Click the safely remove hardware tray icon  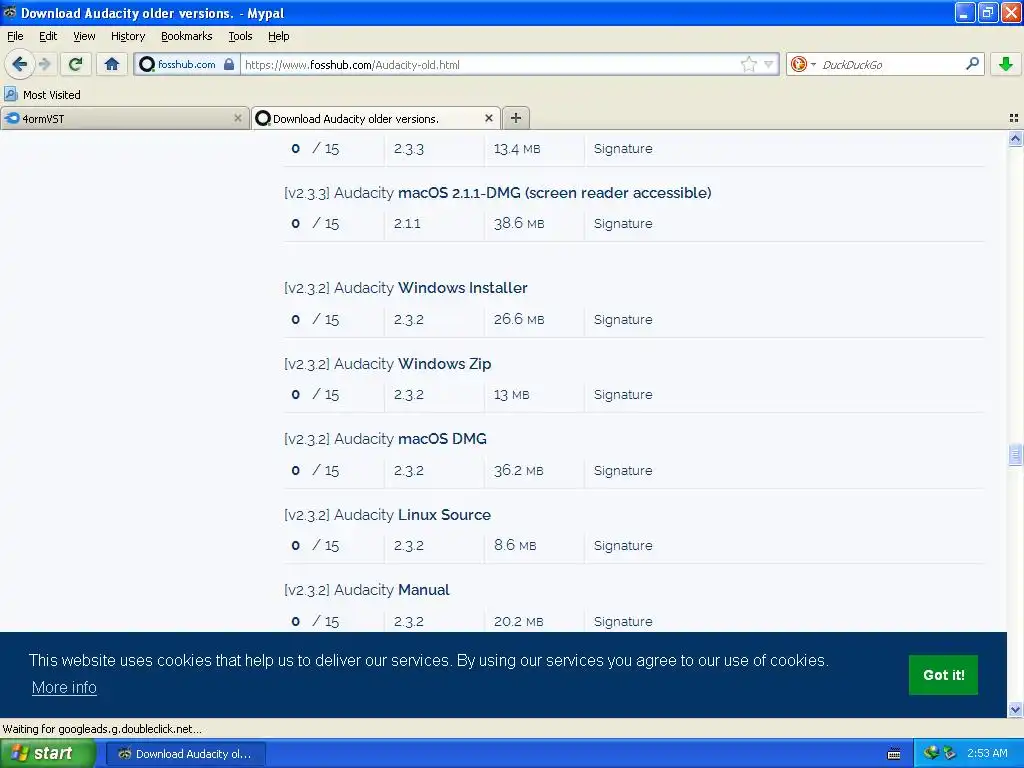(x=950, y=753)
